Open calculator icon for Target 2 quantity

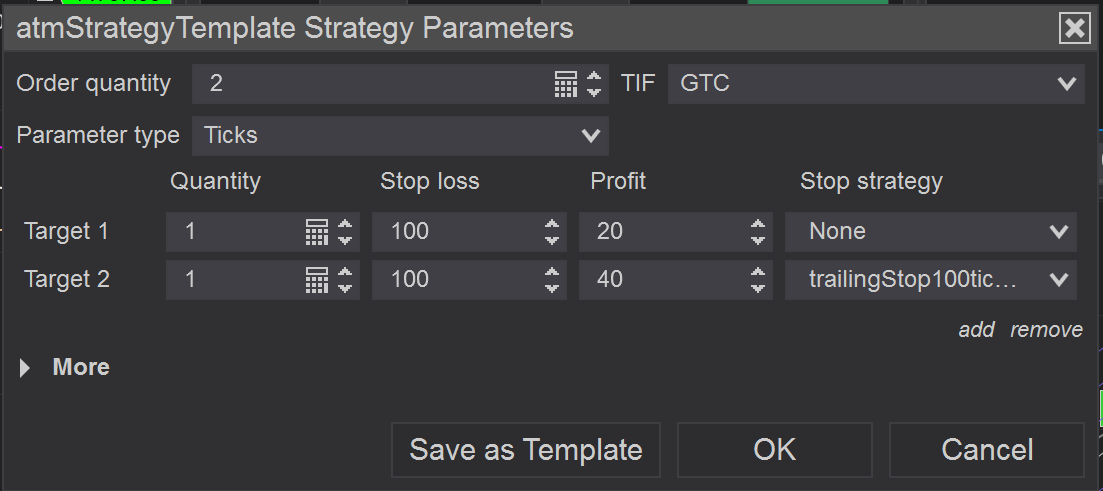click(x=316, y=280)
